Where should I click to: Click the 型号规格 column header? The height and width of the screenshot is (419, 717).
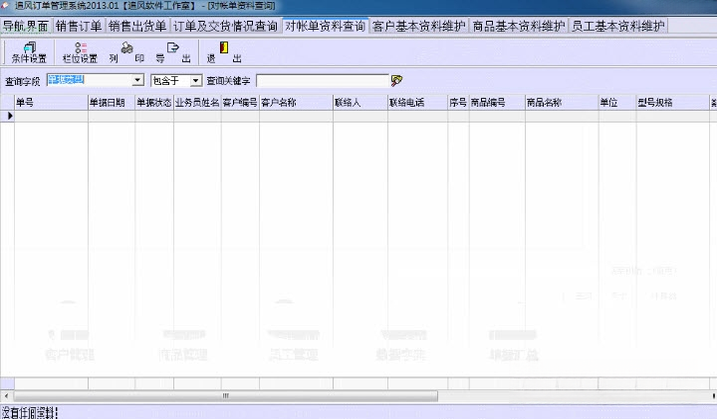coord(672,102)
